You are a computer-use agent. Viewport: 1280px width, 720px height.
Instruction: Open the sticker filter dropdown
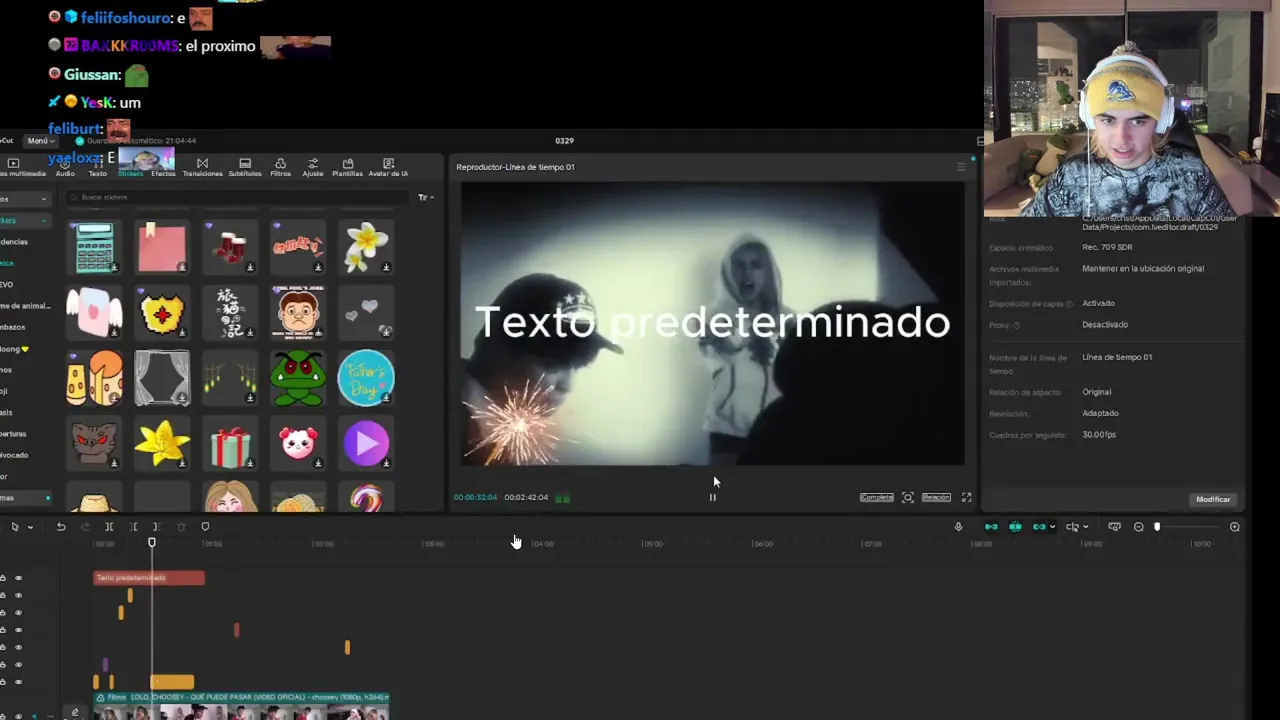(425, 197)
